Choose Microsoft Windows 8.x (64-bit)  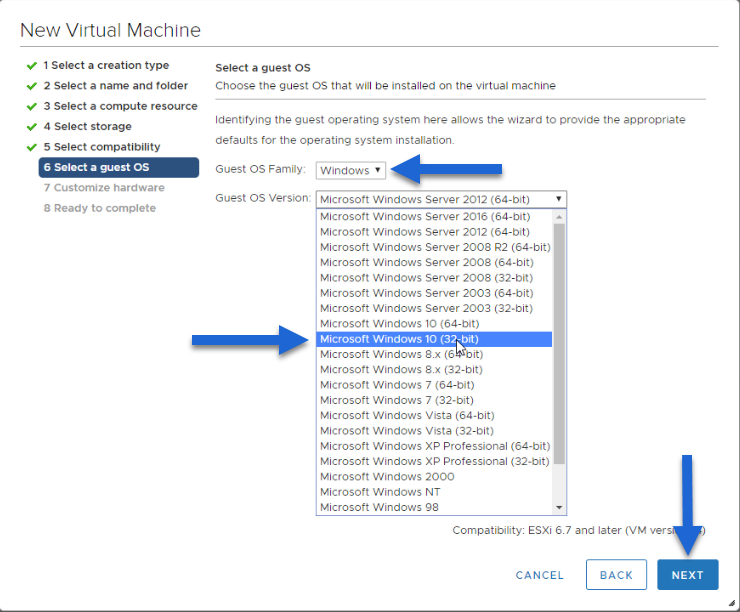click(x=434, y=354)
